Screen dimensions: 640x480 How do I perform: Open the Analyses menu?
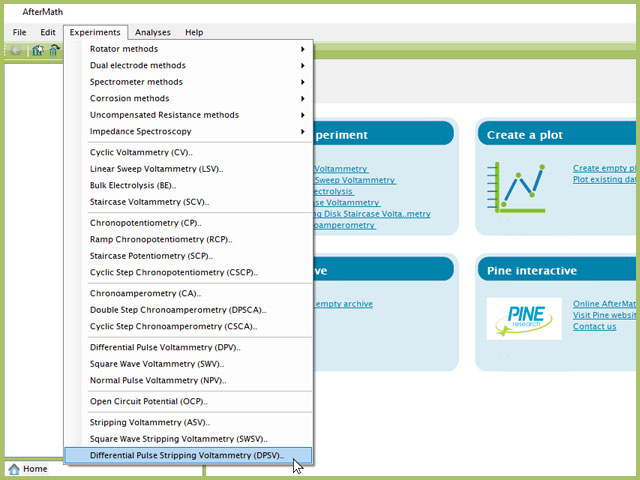tap(153, 32)
